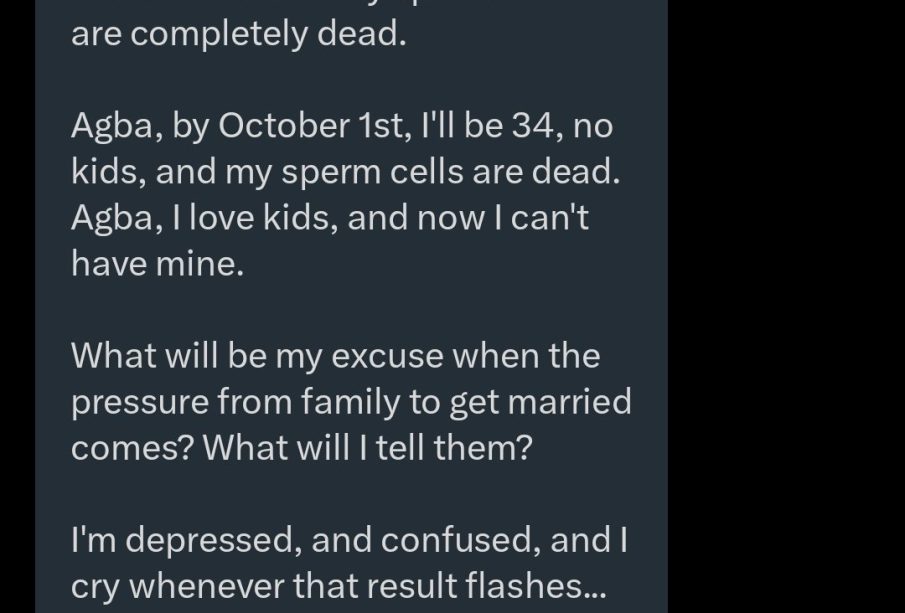Click the number "34" in the post

(x=537, y=125)
